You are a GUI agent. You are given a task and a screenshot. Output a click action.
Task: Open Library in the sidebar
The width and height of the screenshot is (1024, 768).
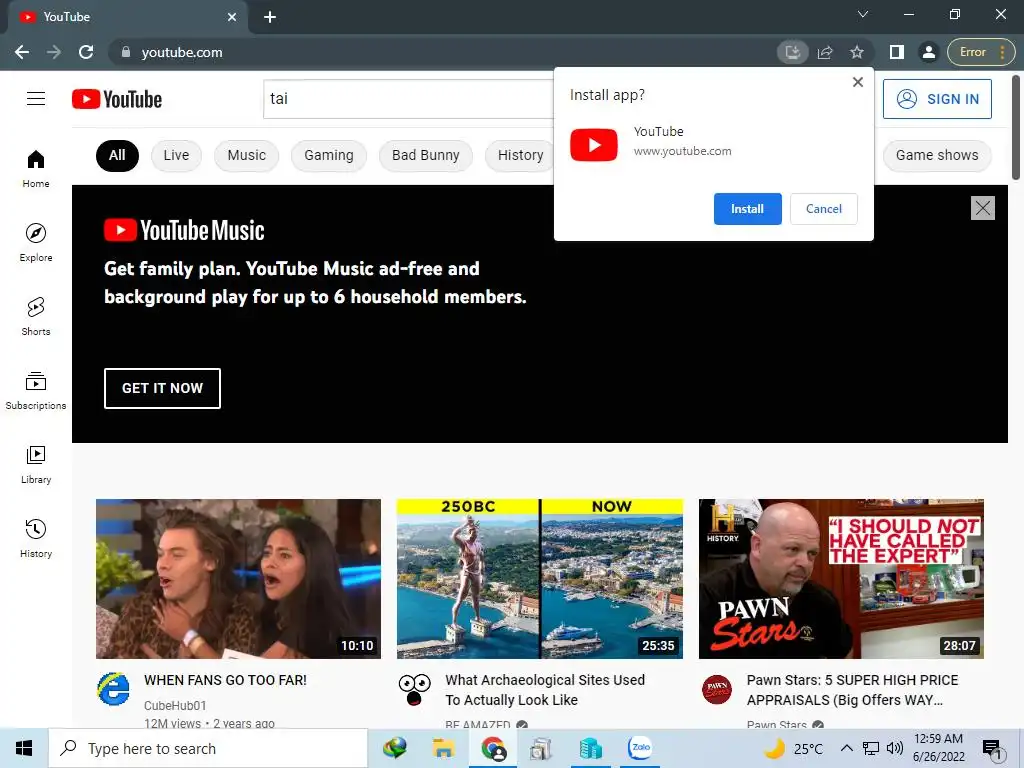click(x=36, y=464)
